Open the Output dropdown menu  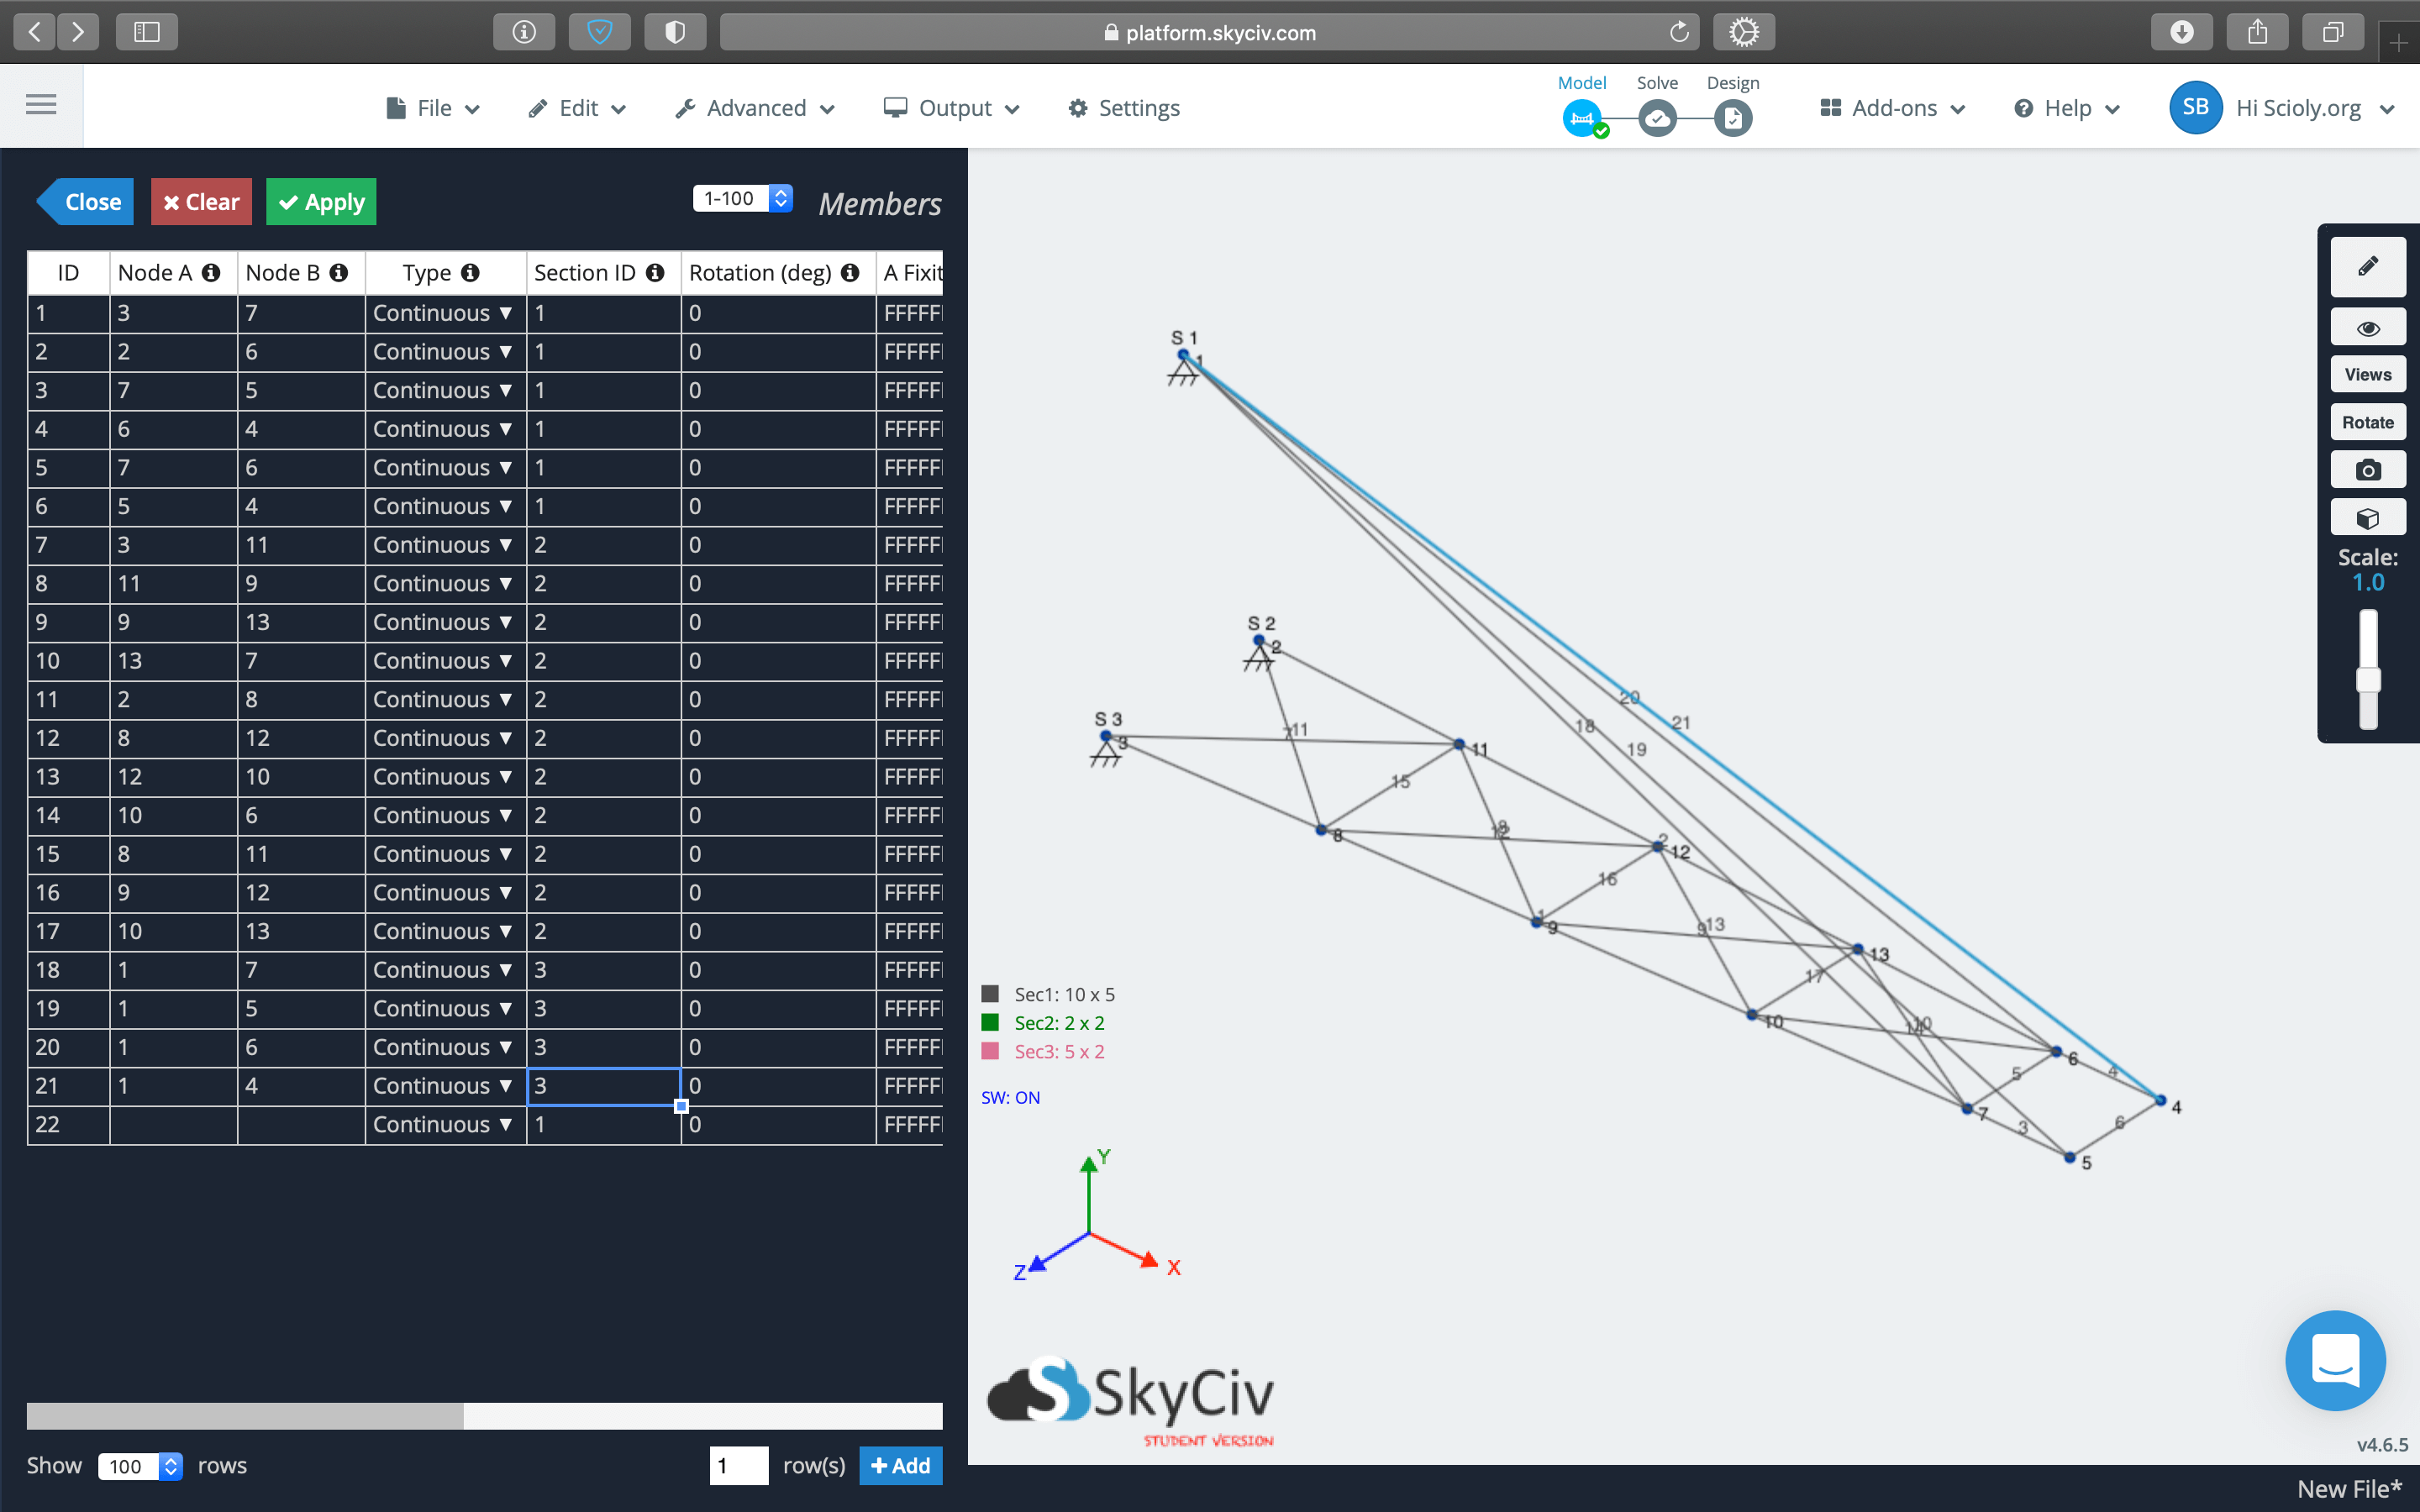click(953, 108)
